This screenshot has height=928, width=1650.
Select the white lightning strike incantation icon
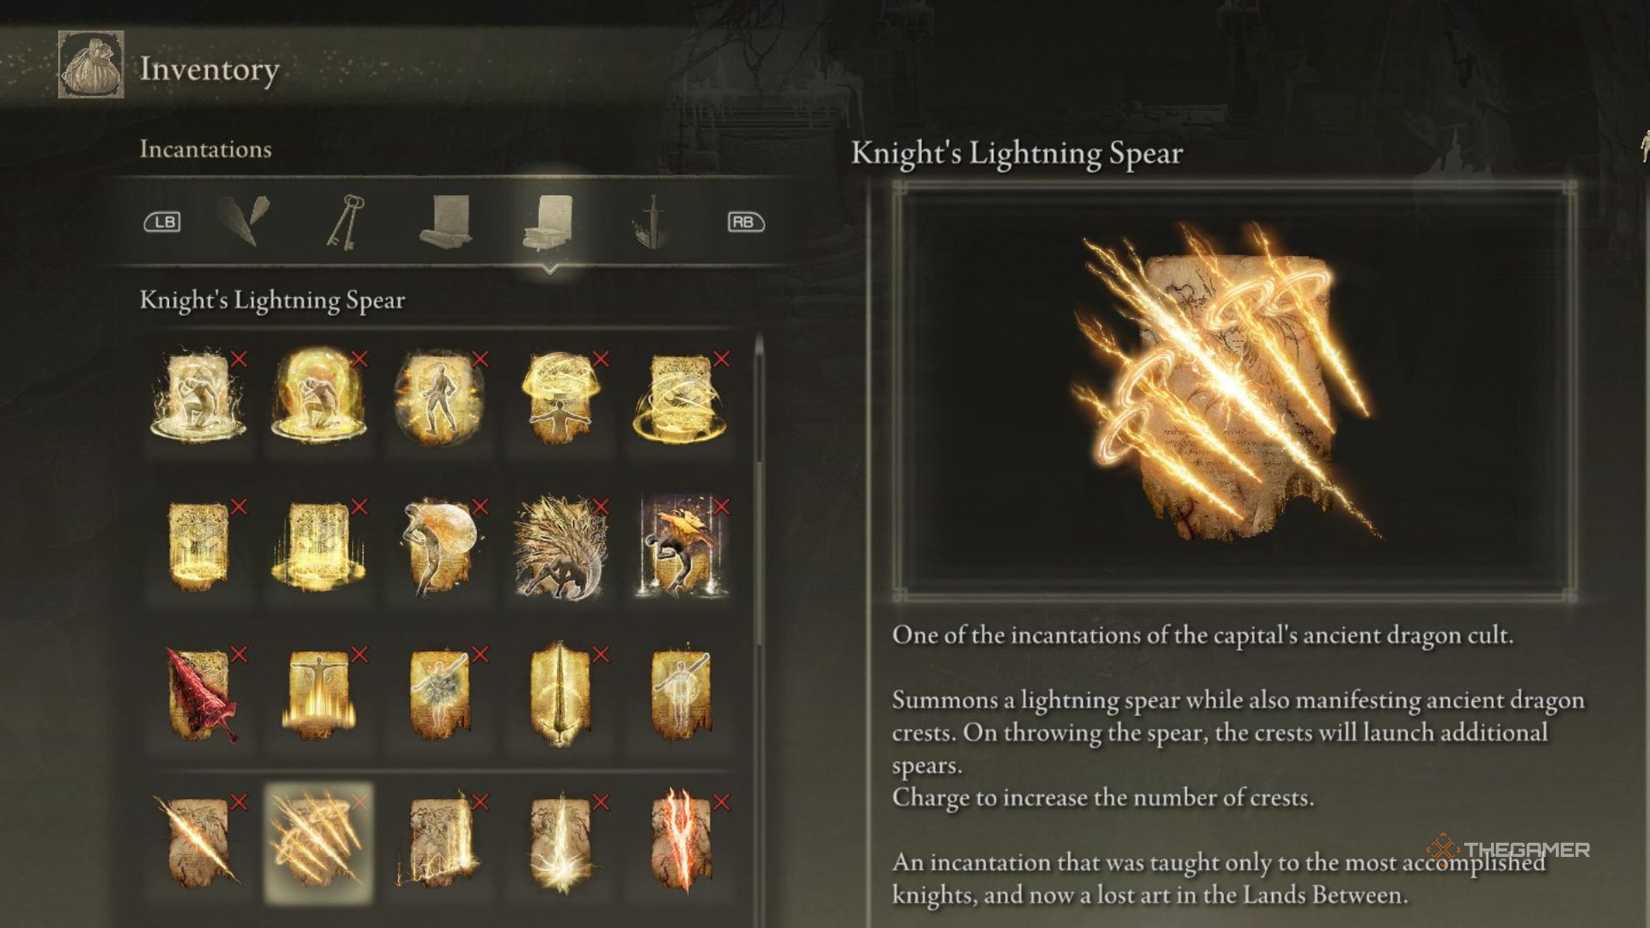click(x=560, y=841)
